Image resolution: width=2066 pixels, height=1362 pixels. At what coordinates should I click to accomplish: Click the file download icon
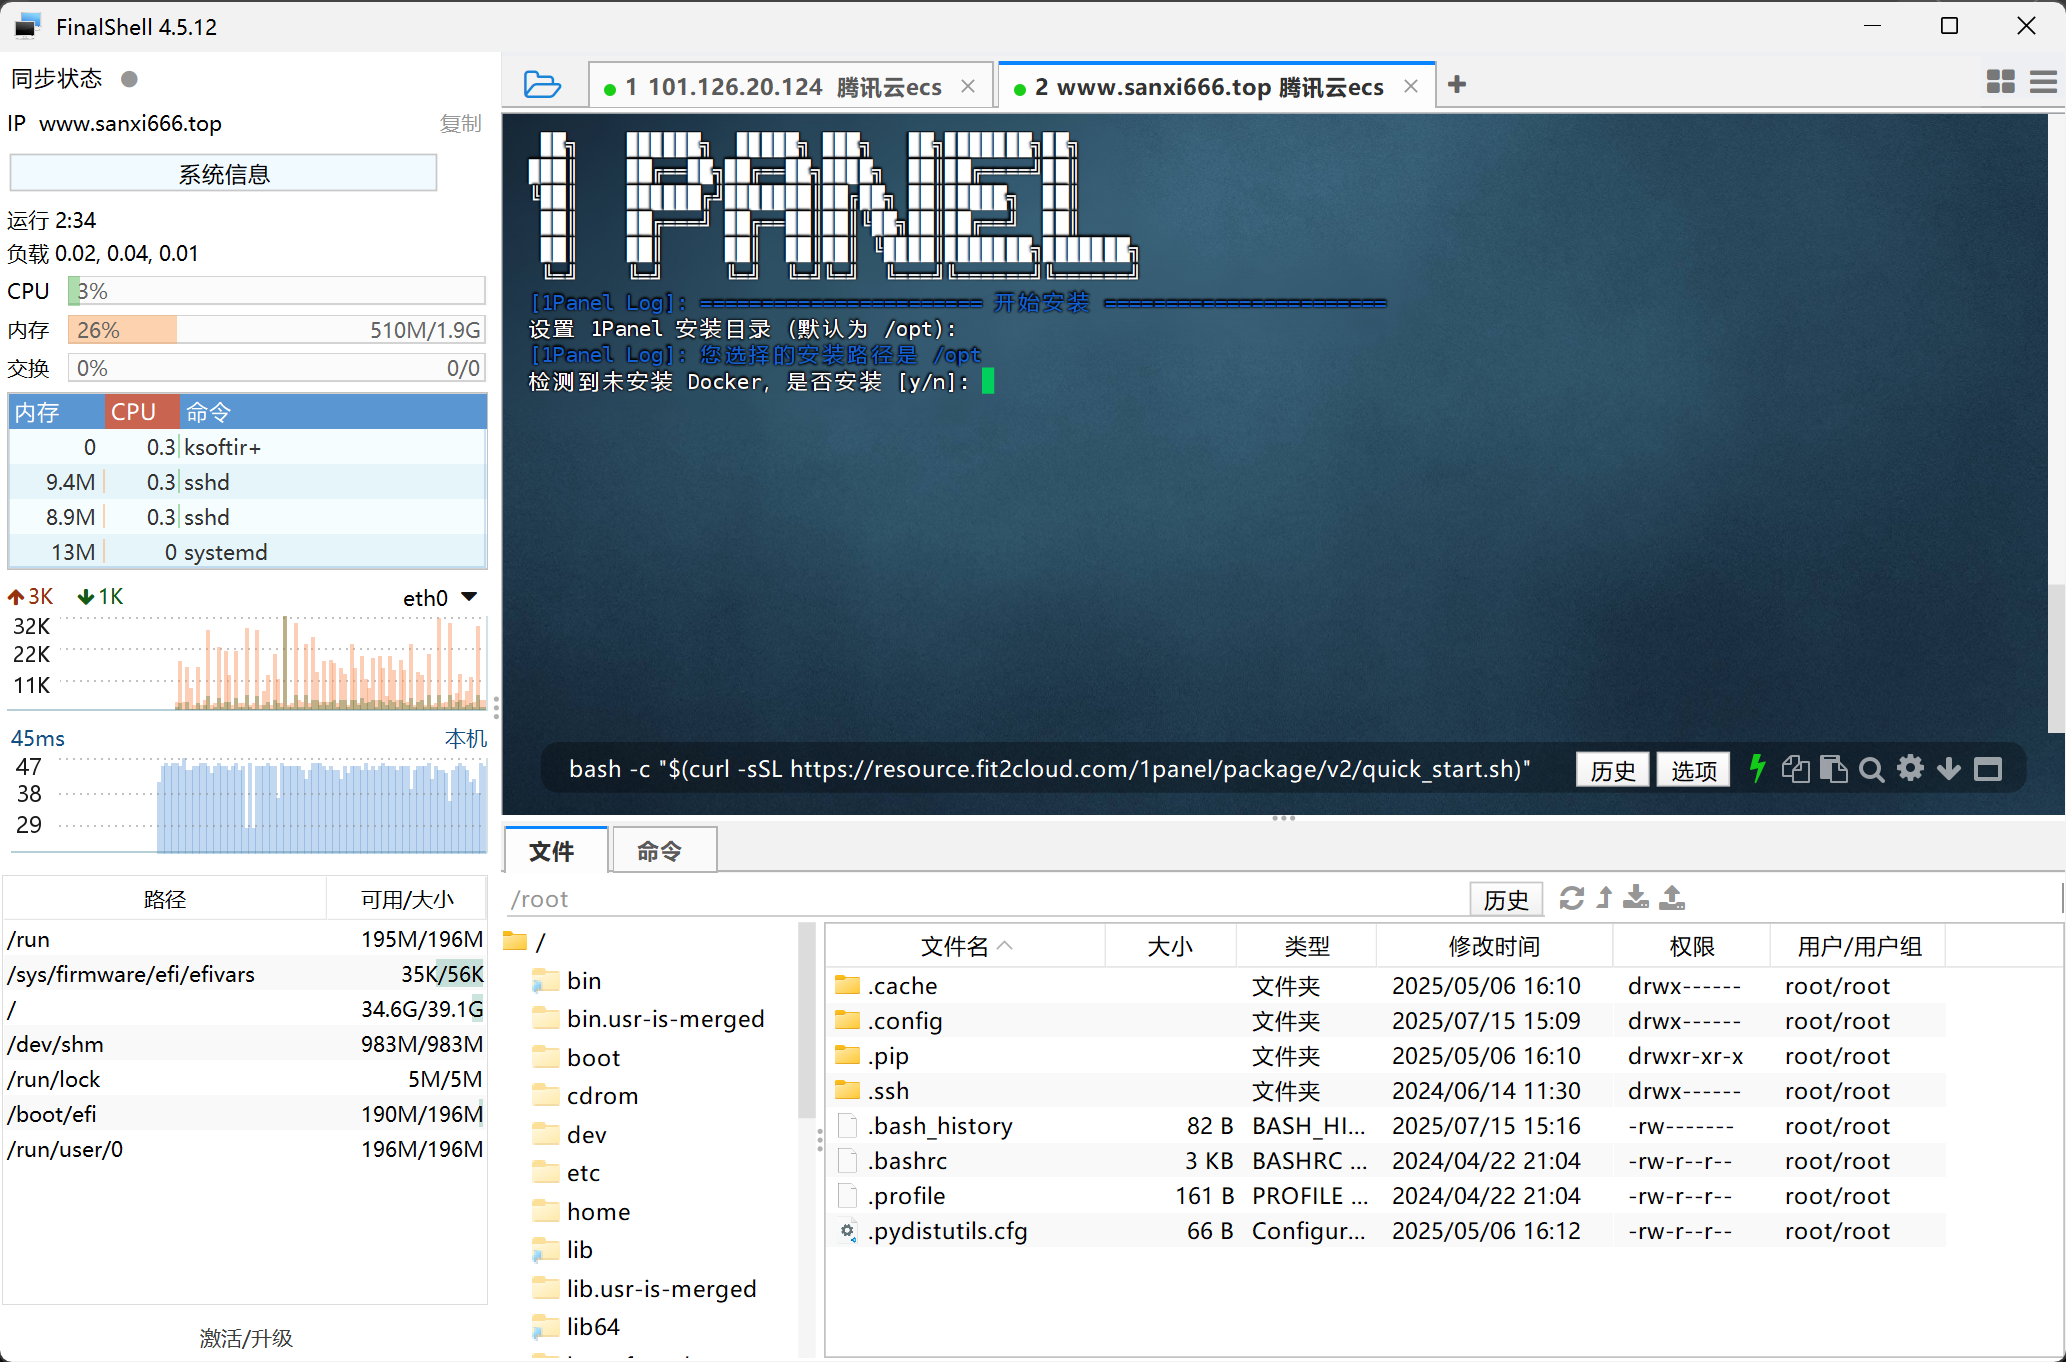1636,898
